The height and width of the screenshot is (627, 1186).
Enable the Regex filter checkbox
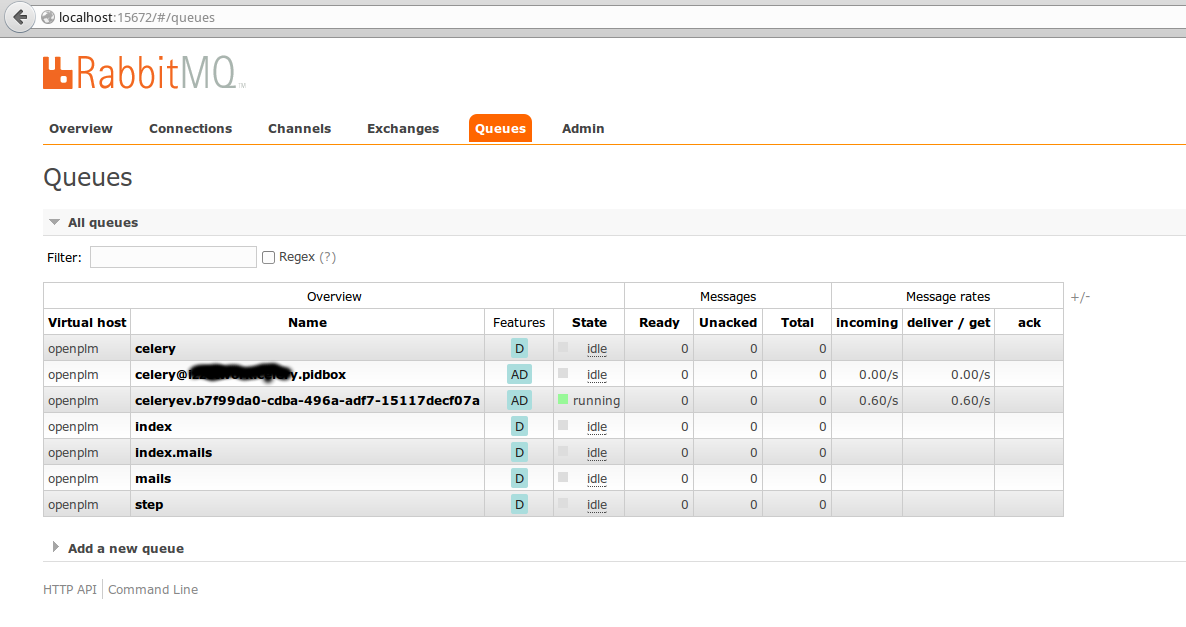(268, 257)
